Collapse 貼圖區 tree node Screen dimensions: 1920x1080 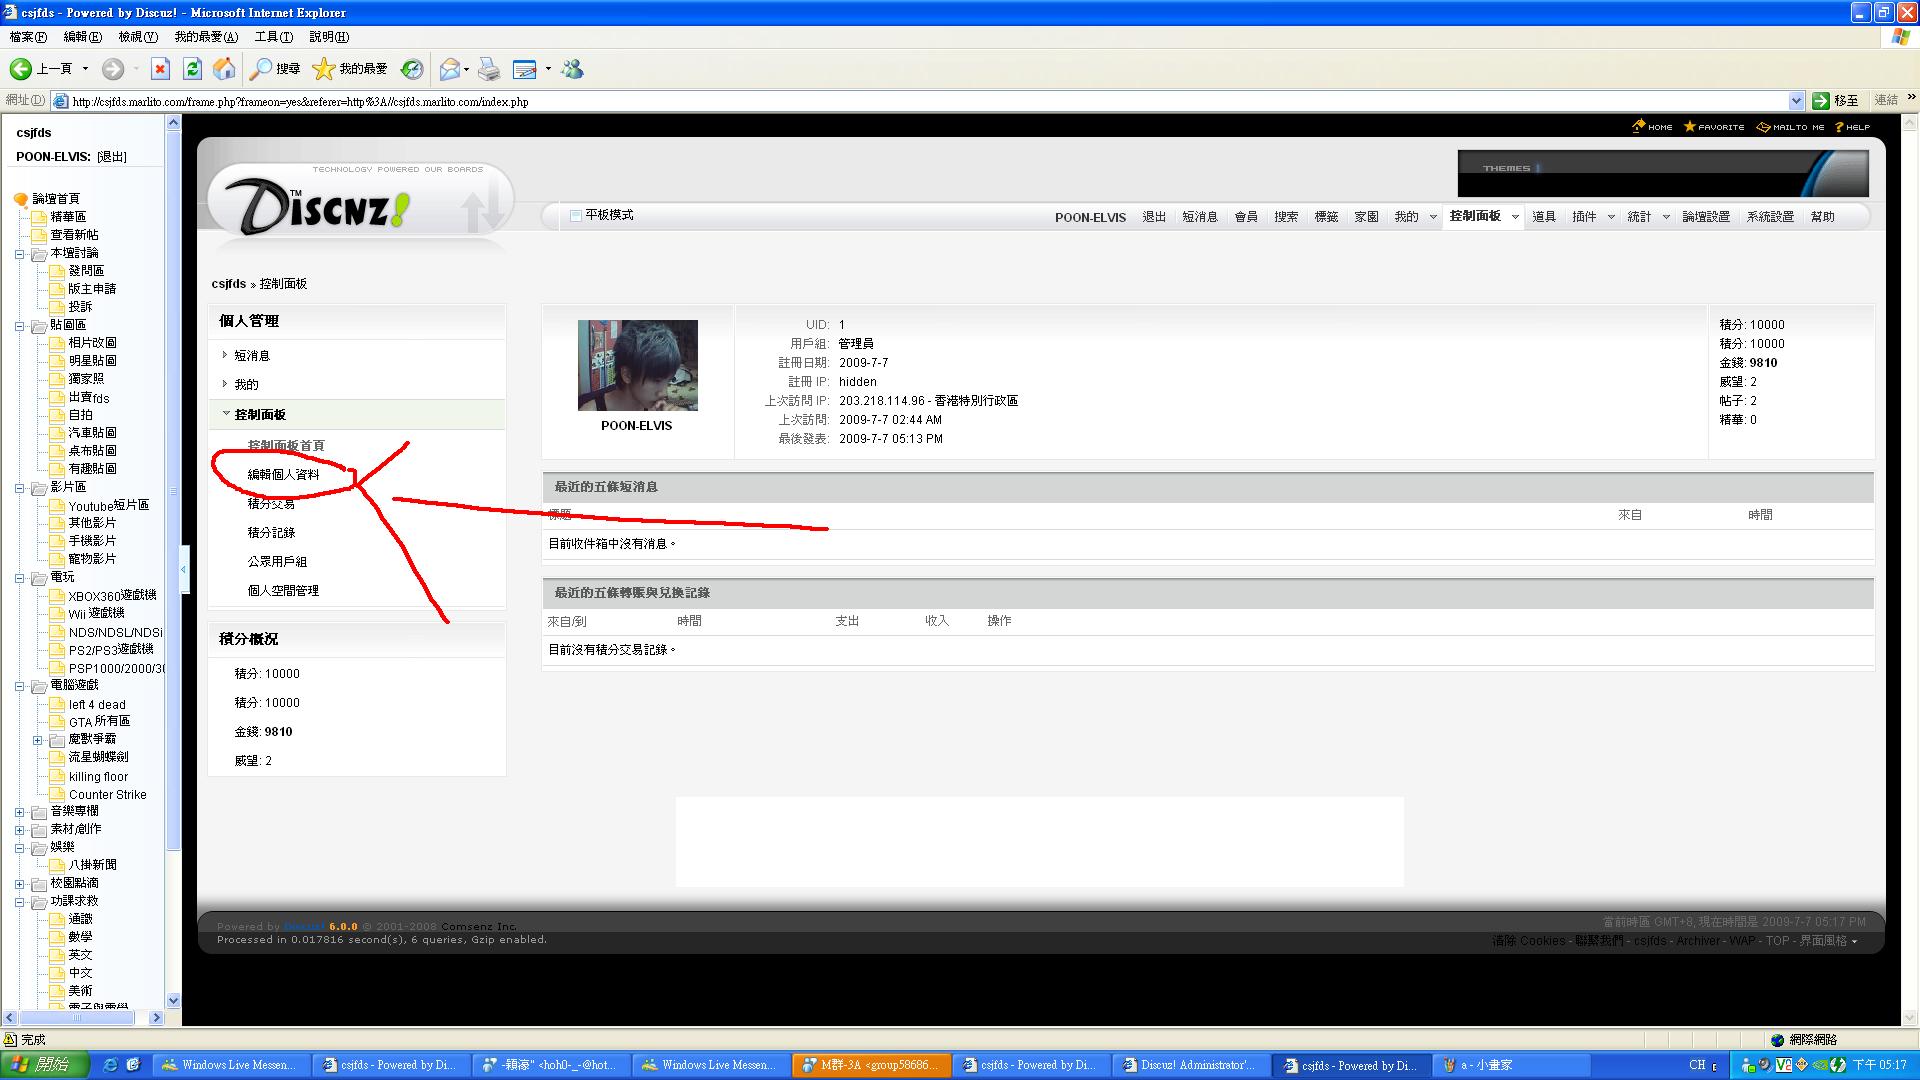19,326
